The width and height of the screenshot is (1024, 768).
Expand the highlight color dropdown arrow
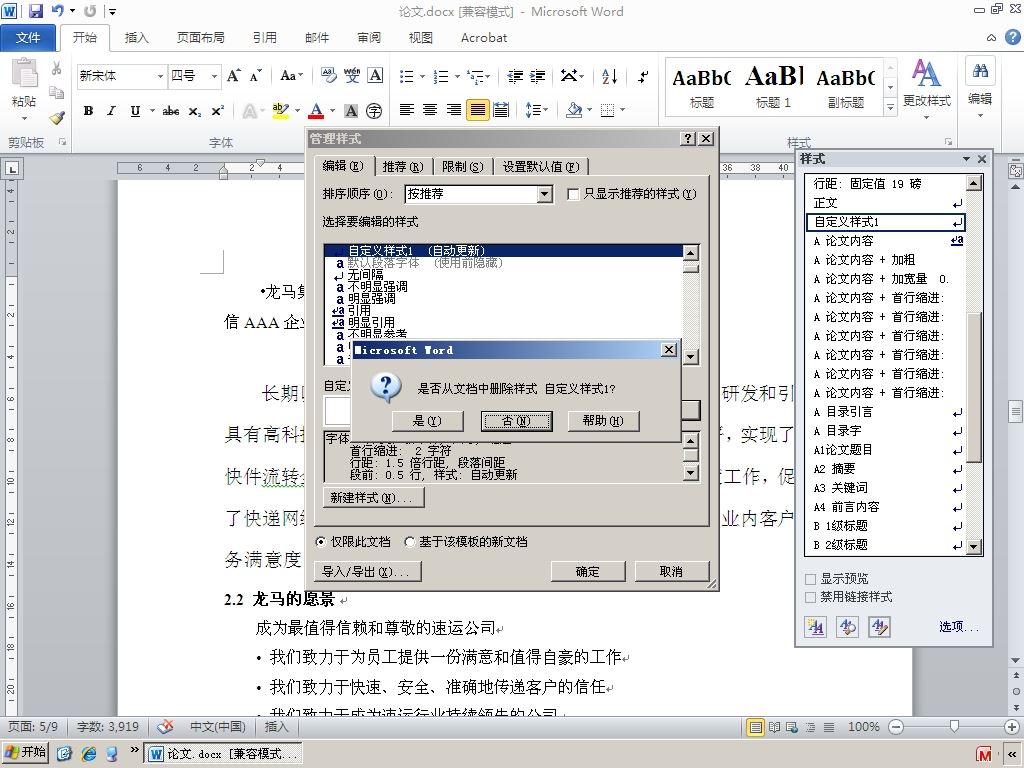[297, 110]
